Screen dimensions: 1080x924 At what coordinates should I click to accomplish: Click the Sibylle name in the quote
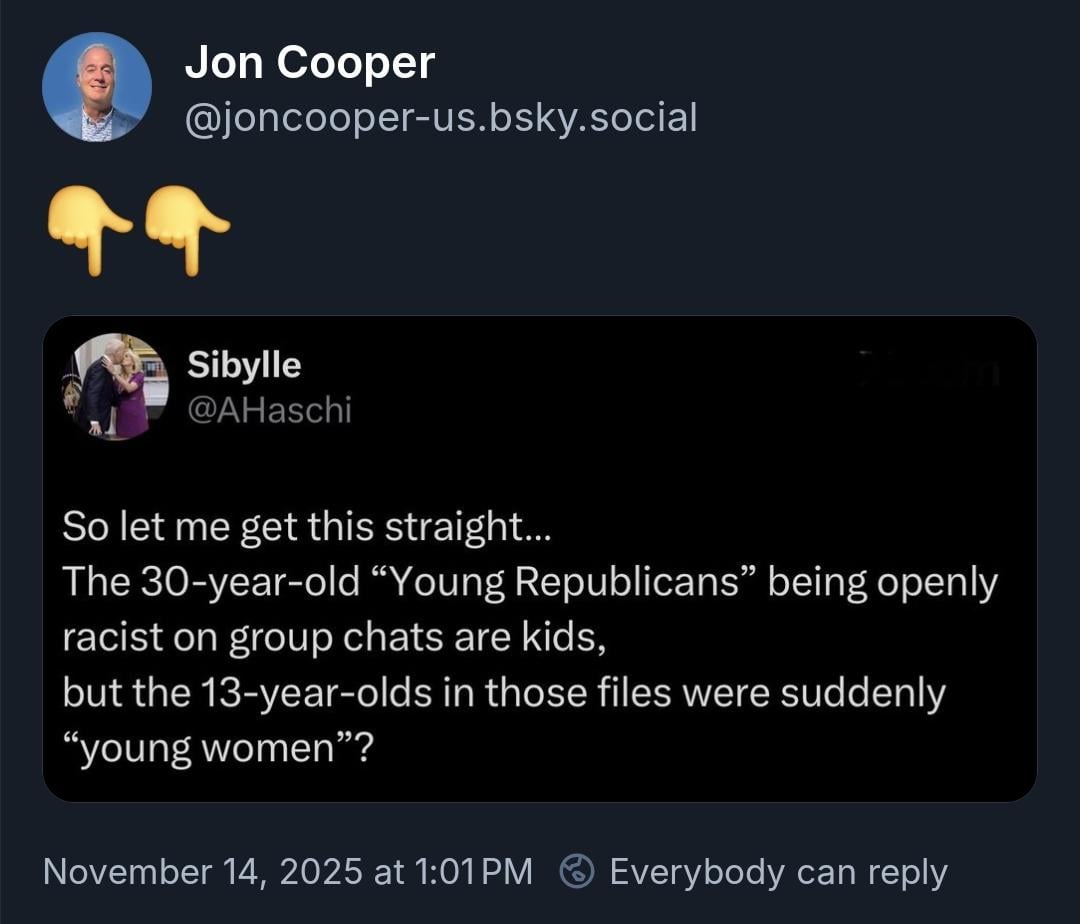[x=244, y=365]
